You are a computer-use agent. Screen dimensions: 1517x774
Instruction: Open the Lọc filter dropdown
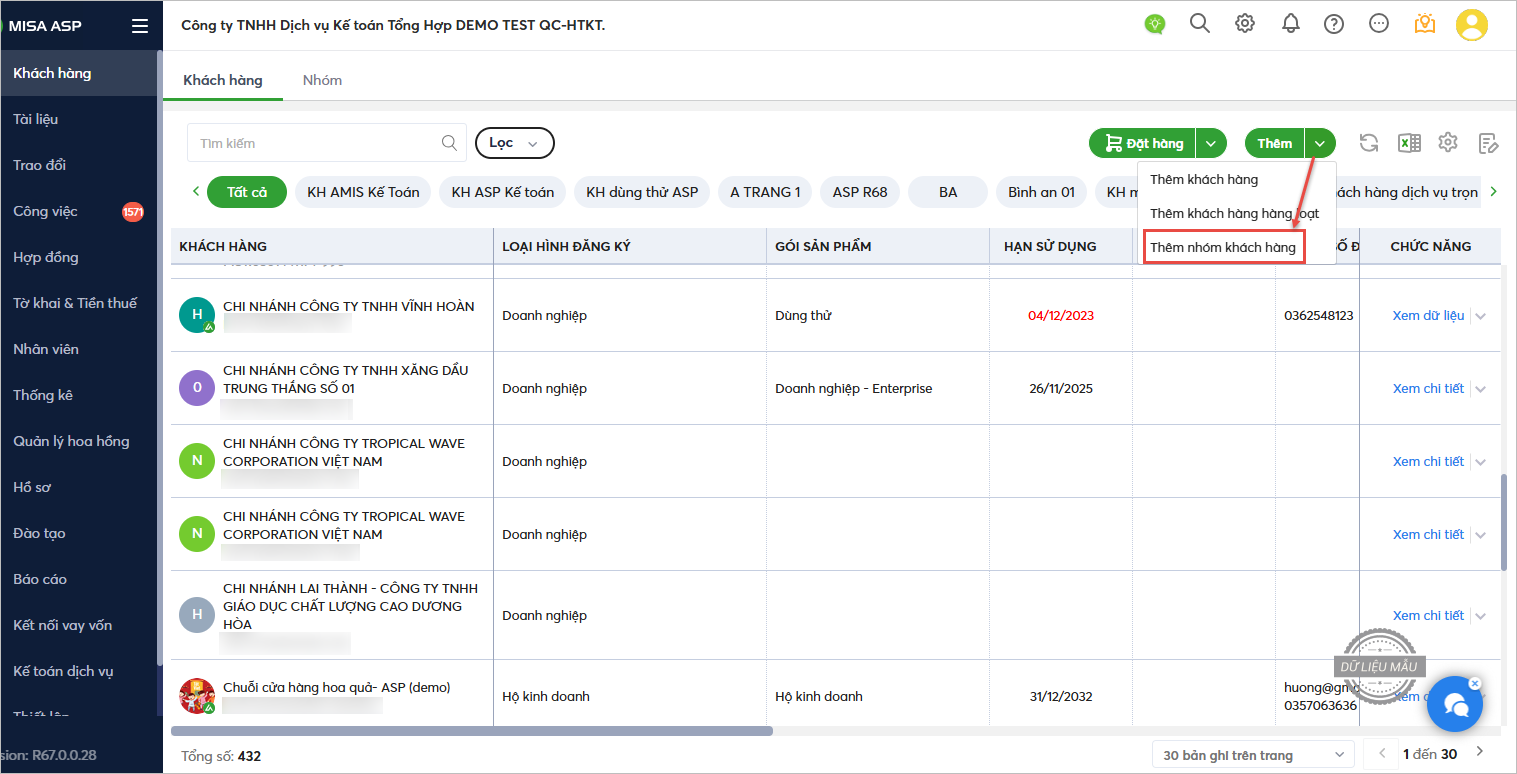click(514, 143)
